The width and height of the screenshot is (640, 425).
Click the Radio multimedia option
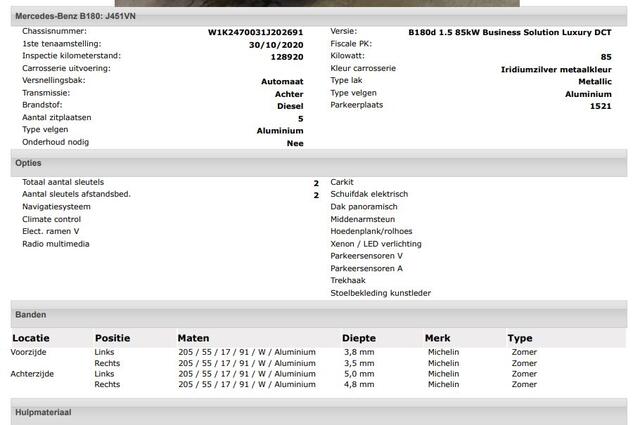click(x=56, y=244)
